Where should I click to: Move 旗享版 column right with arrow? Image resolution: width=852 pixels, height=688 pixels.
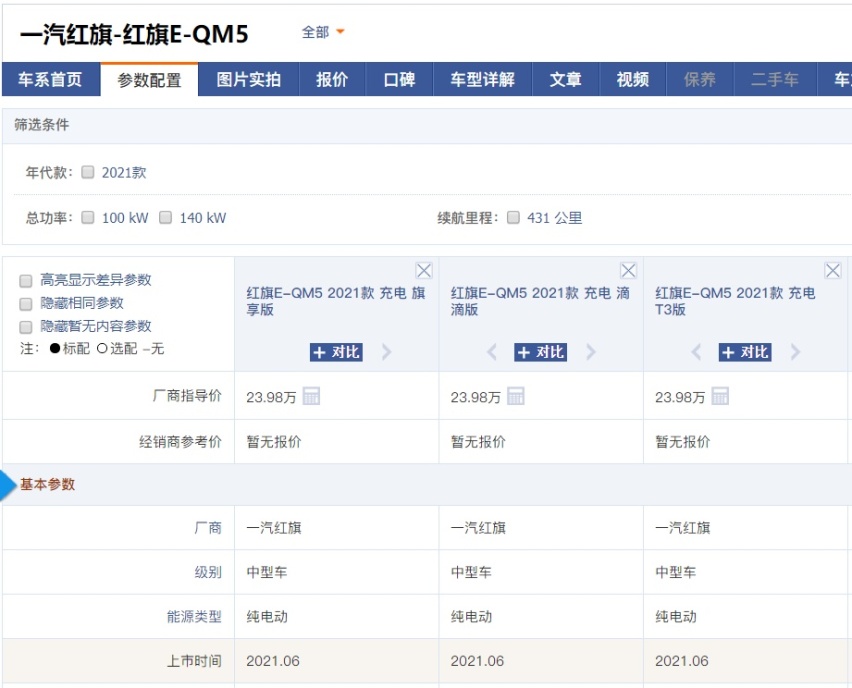[386, 352]
